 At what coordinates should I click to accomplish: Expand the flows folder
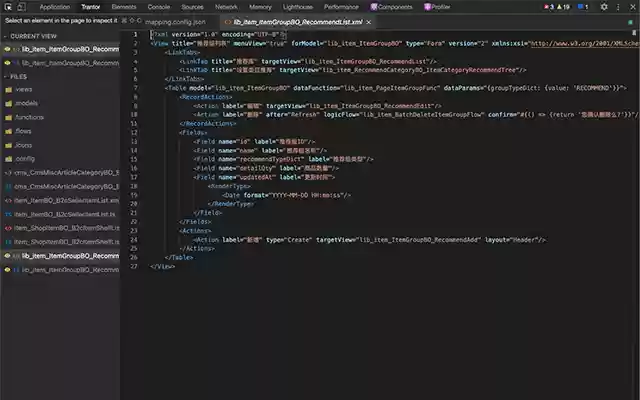(x=23, y=131)
